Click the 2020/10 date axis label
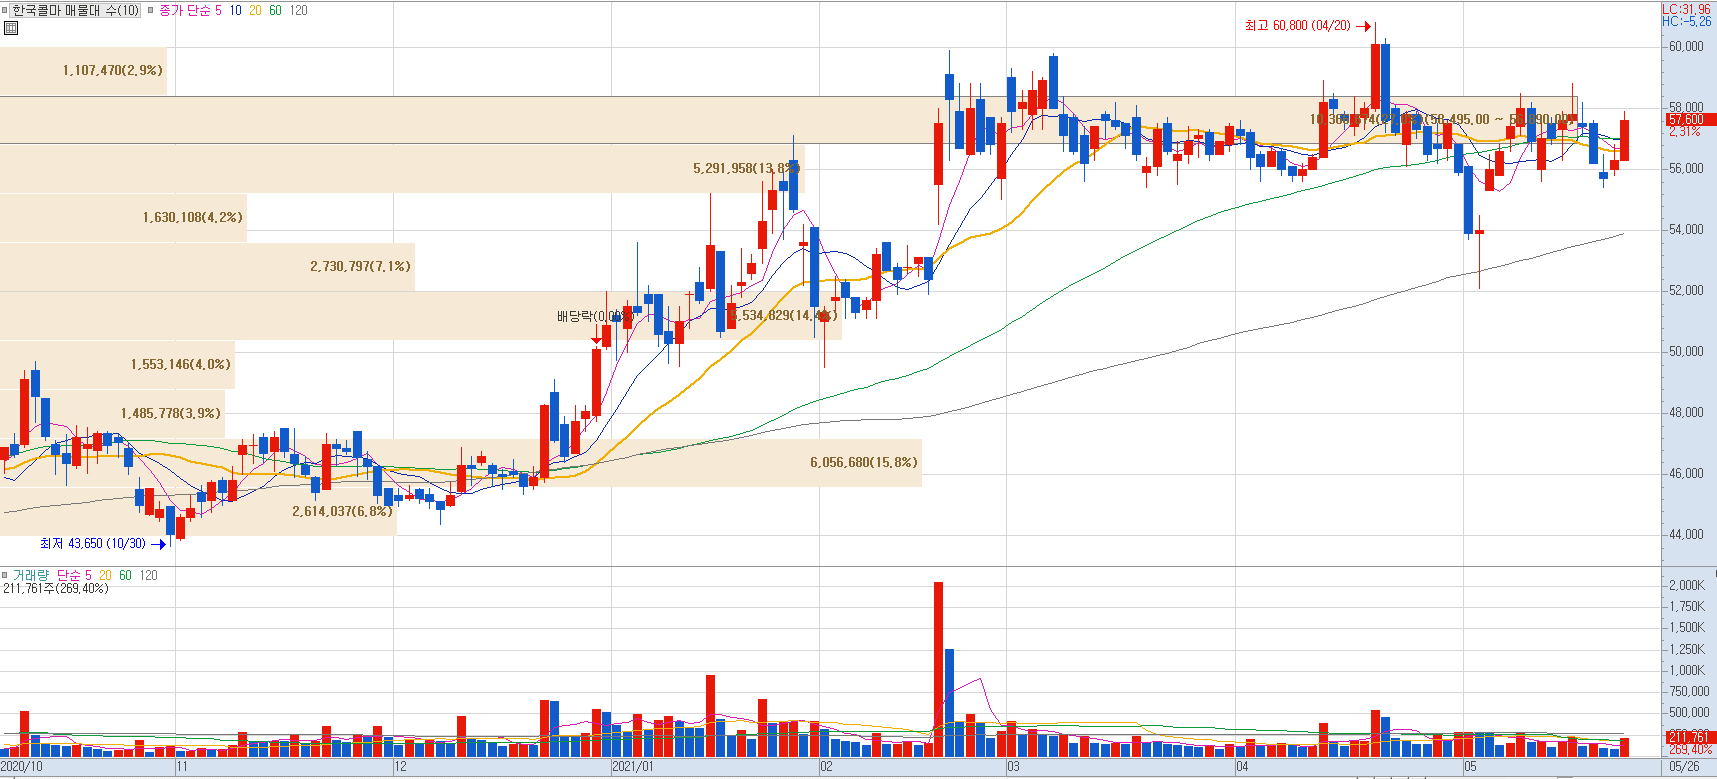The height and width of the screenshot is (779, 1717). (x=21, y=767)
